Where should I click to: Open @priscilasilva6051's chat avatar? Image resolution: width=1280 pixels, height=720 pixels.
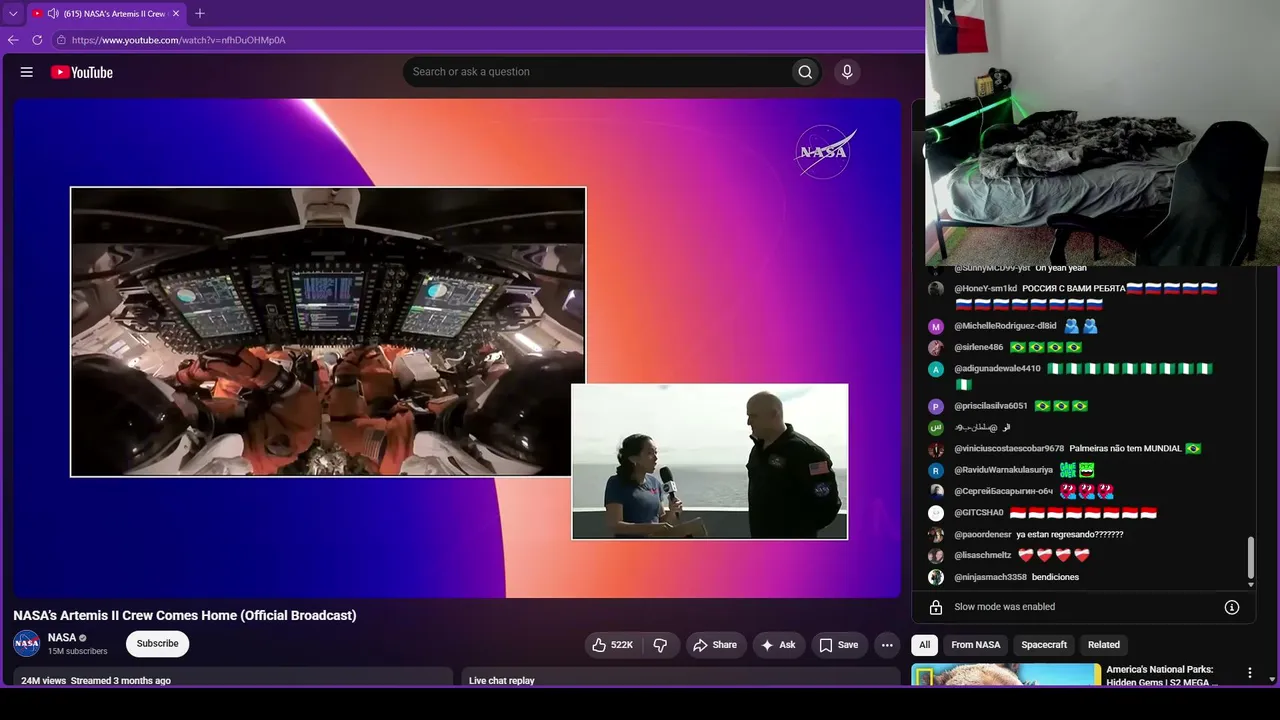(936, 406)
